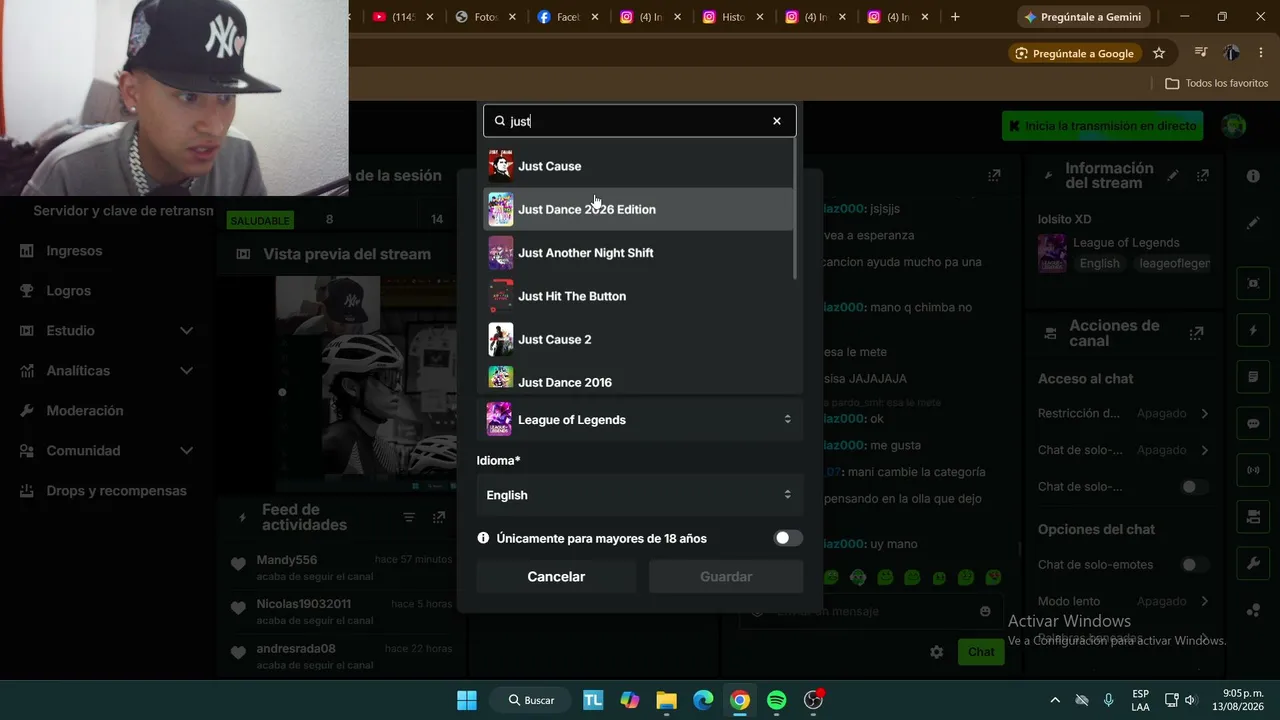Click the broadcast signal icon in the right toolbar
This screenshot has width=1280, height=720.
click(x=1253, y=469)
